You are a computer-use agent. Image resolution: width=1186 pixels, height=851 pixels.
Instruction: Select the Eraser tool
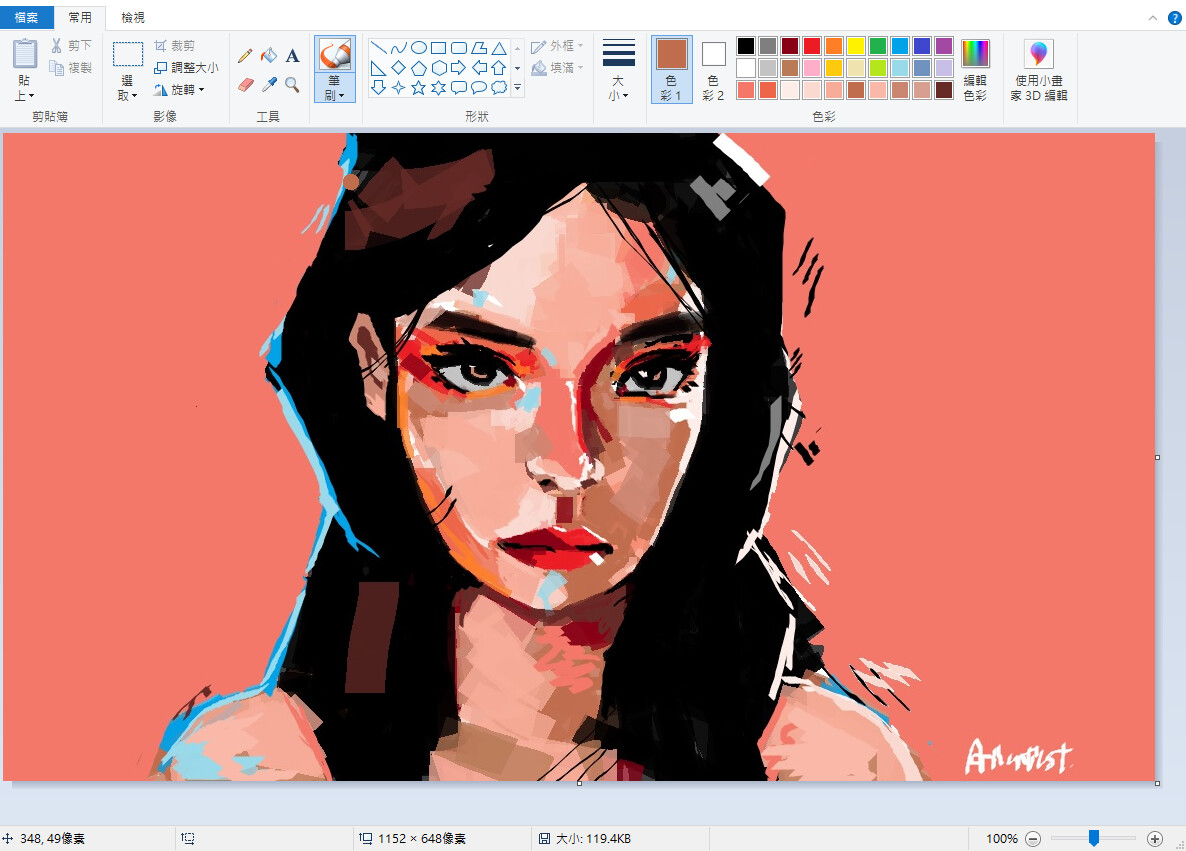click(245, 83)
